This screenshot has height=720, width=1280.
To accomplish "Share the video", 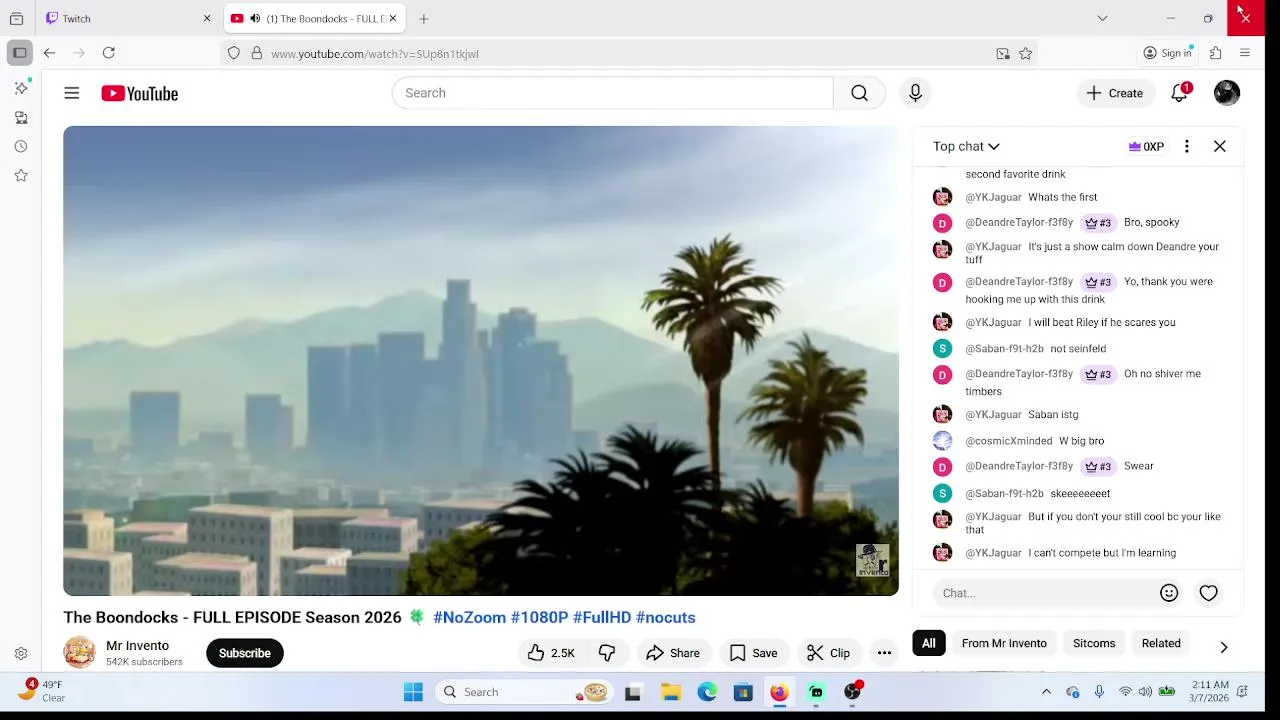I will click(673, 653).
